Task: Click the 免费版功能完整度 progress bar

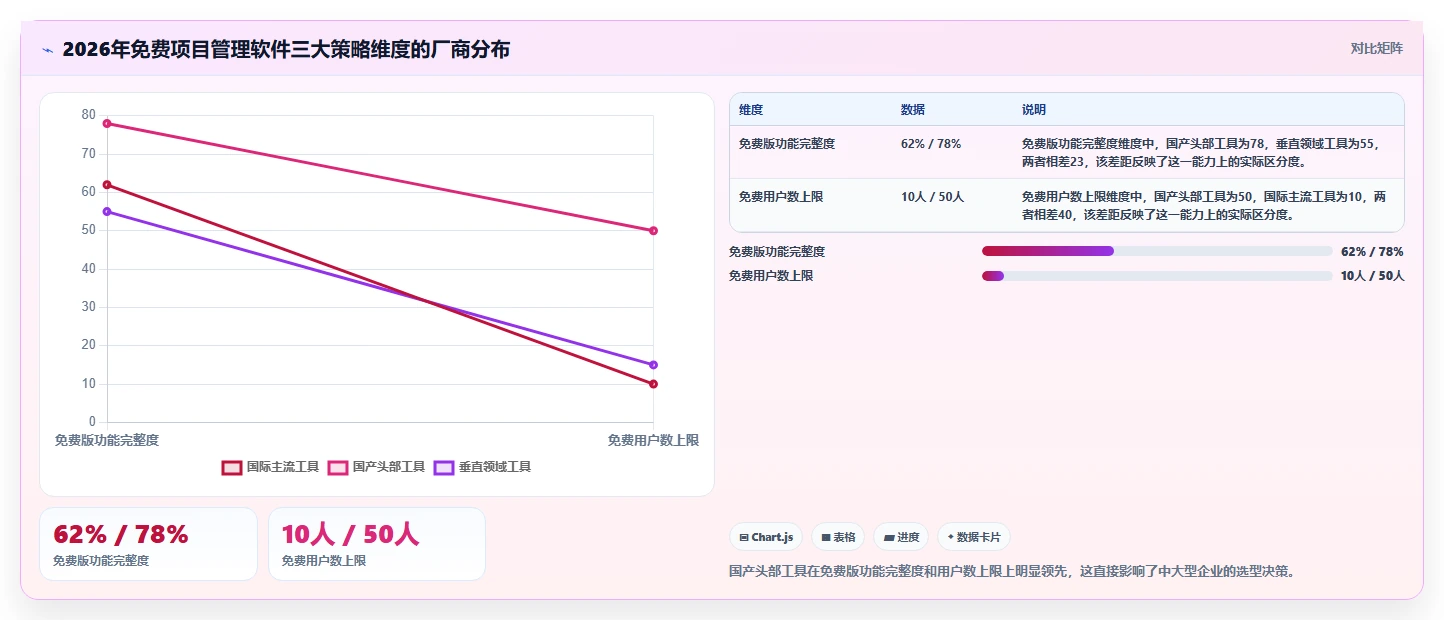Action: coord(1157,251)
